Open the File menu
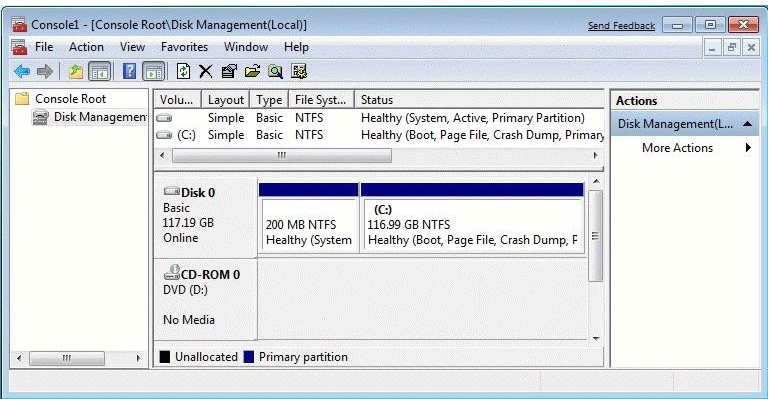Screen dimensions: 771x401 [44, 47]
